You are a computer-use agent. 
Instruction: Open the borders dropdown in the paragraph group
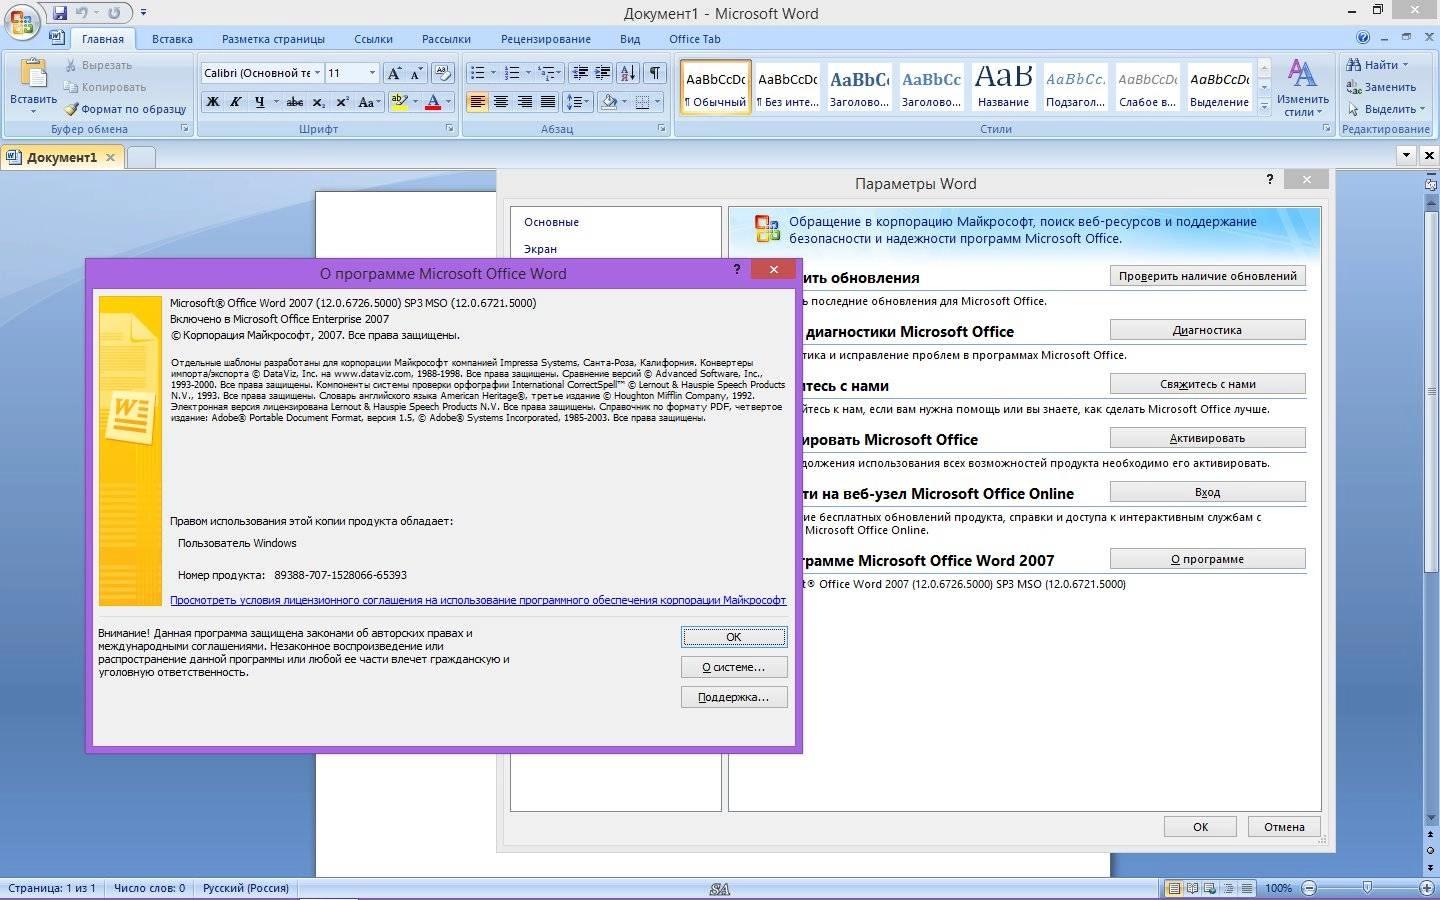[x=657, y=102]
